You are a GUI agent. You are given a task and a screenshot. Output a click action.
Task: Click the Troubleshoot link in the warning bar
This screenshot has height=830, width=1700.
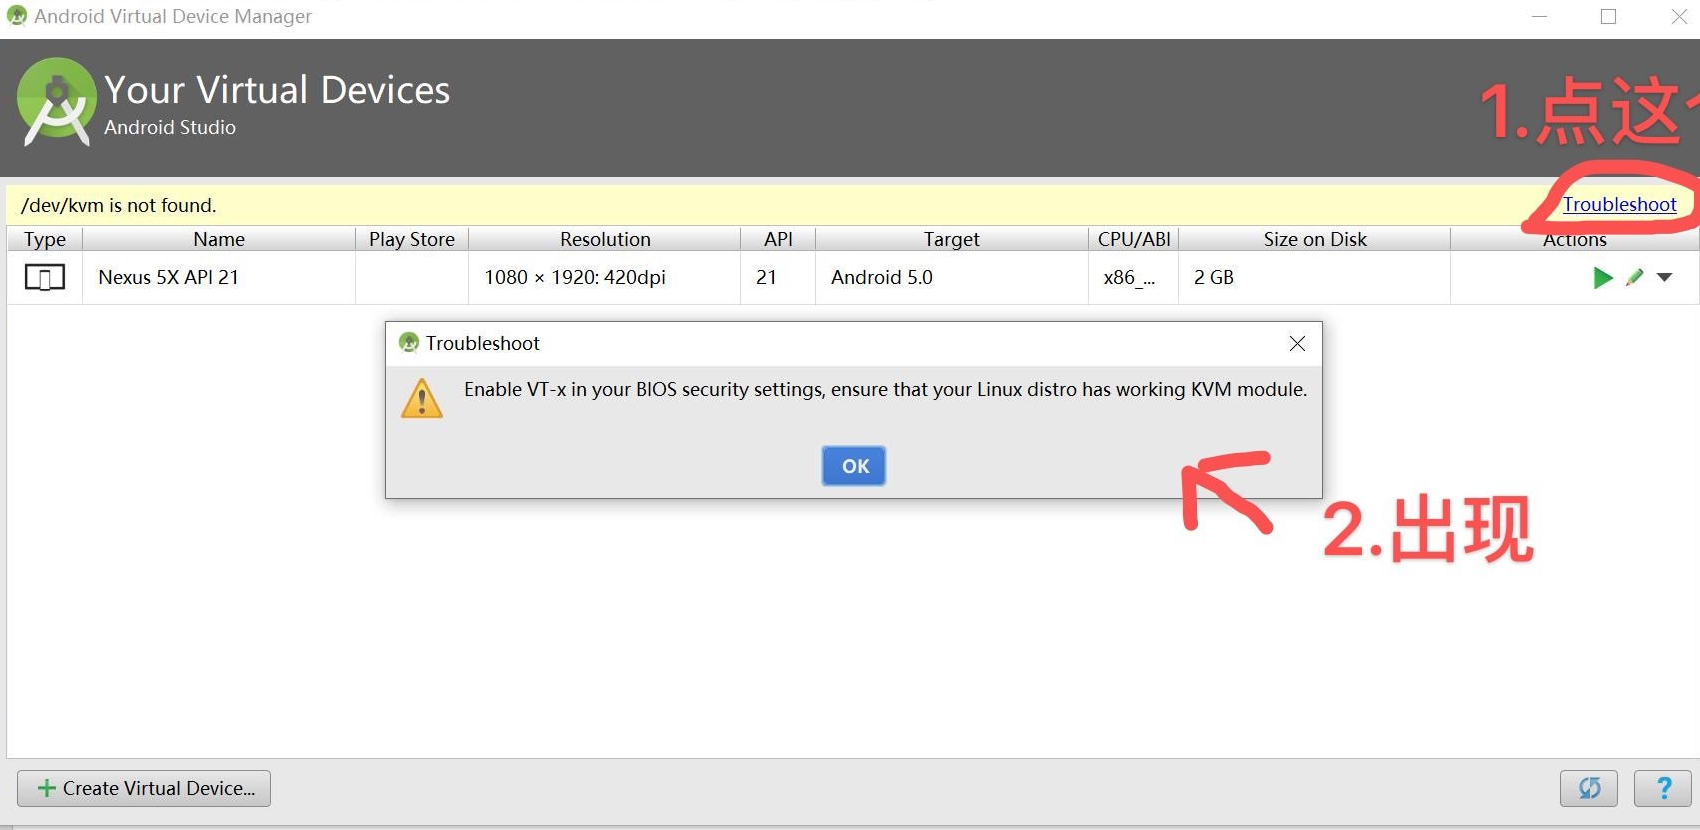point(1619,204)
